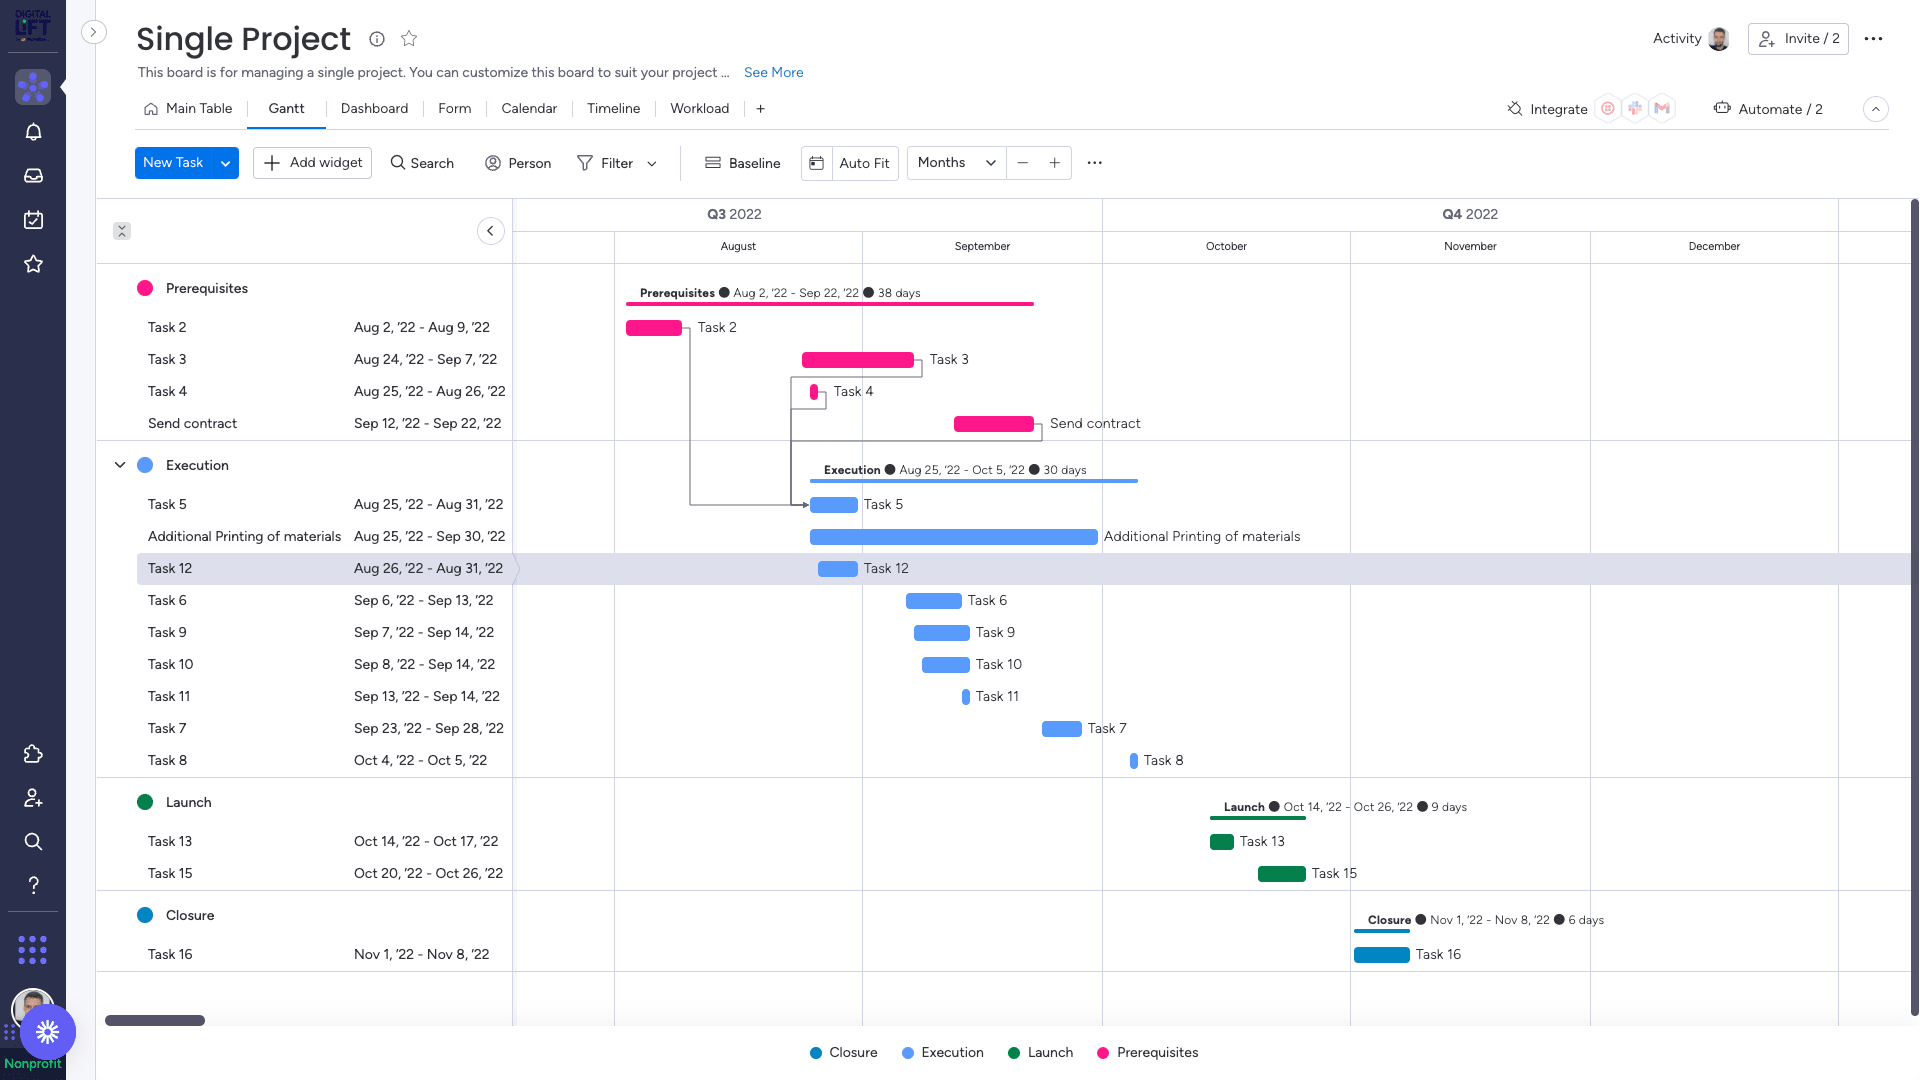Open Favorites via the star icon
The image size is (1920, 1080).
(33, 264)
